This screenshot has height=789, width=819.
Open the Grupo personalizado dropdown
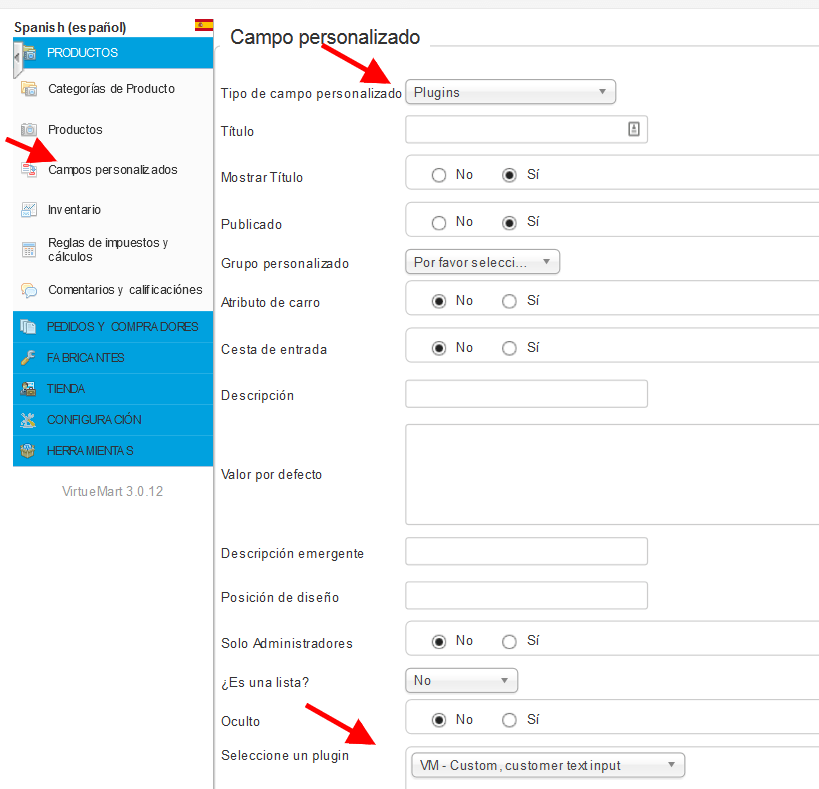[483, 262]
